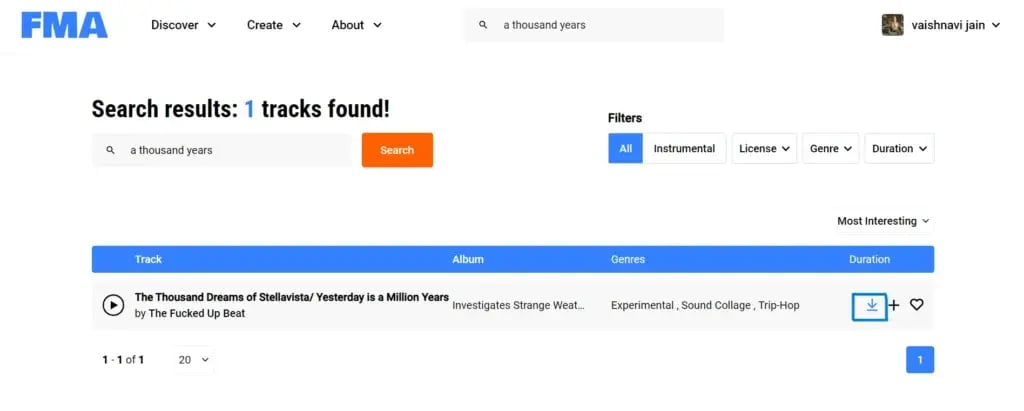Viewport: 1024px width, 411px height.
Task: Play The Thousand Dreams of Stellavista track
Action: point(113,305)
